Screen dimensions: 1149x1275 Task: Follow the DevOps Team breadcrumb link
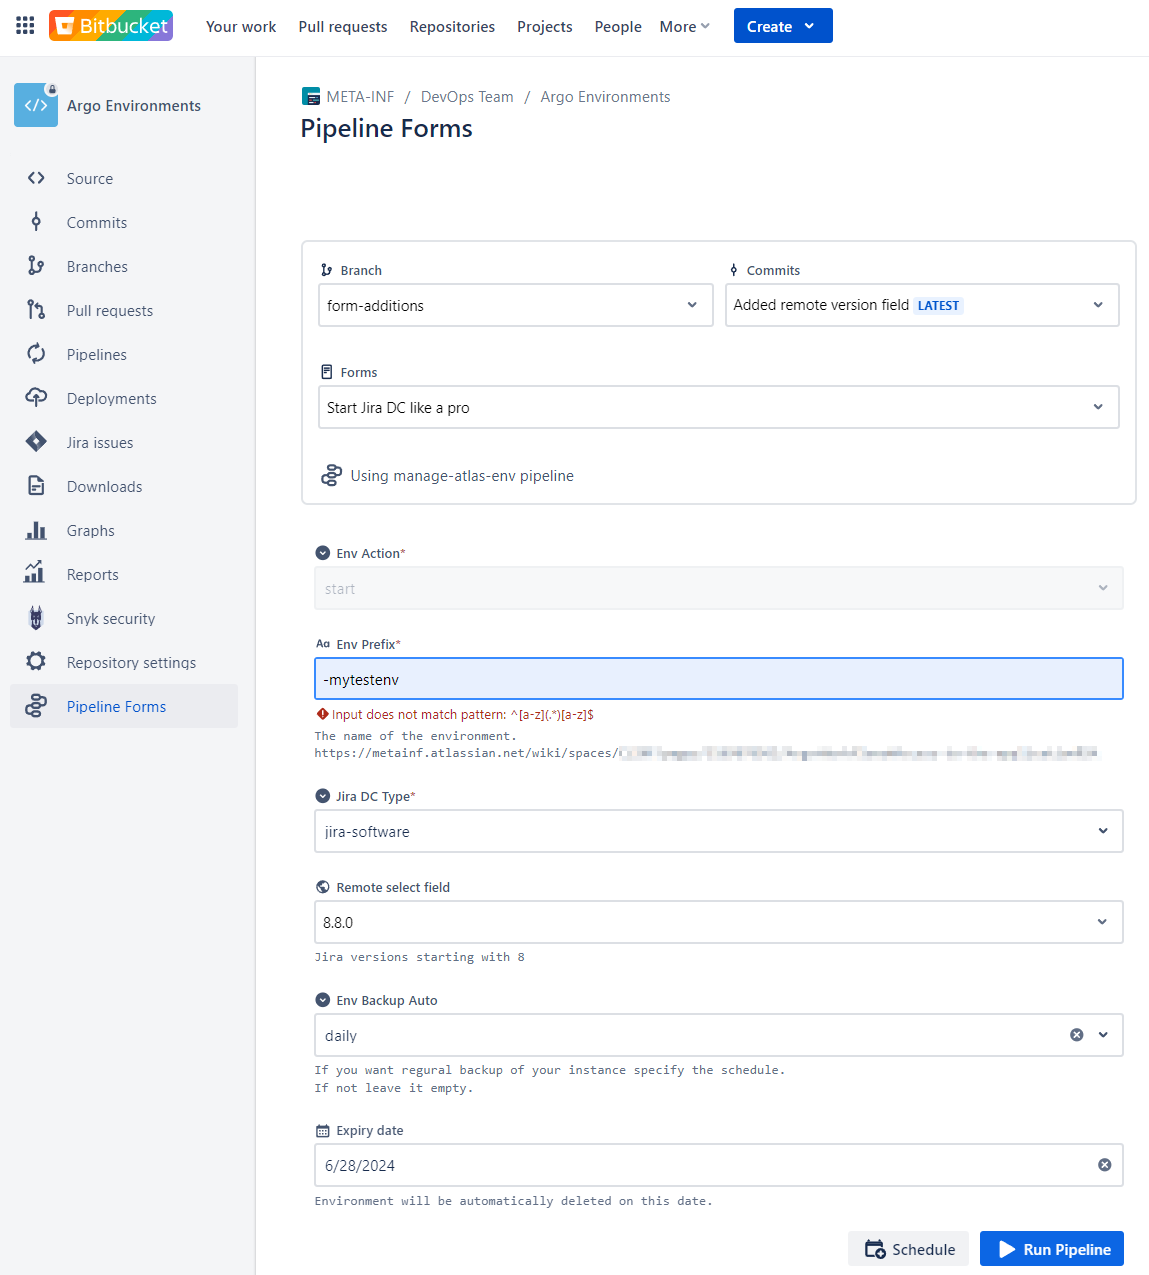point(467,97)
